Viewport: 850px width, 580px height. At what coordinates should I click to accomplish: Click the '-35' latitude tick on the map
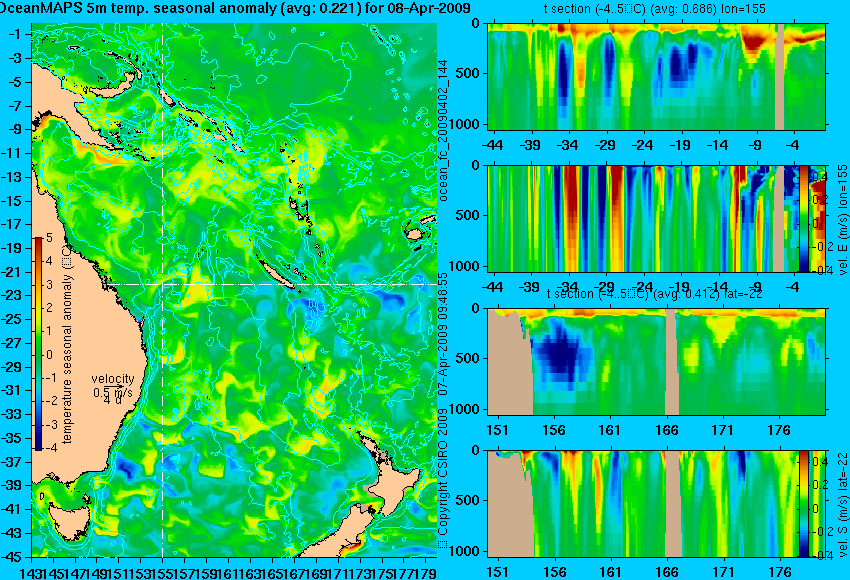tap(12, 438)
